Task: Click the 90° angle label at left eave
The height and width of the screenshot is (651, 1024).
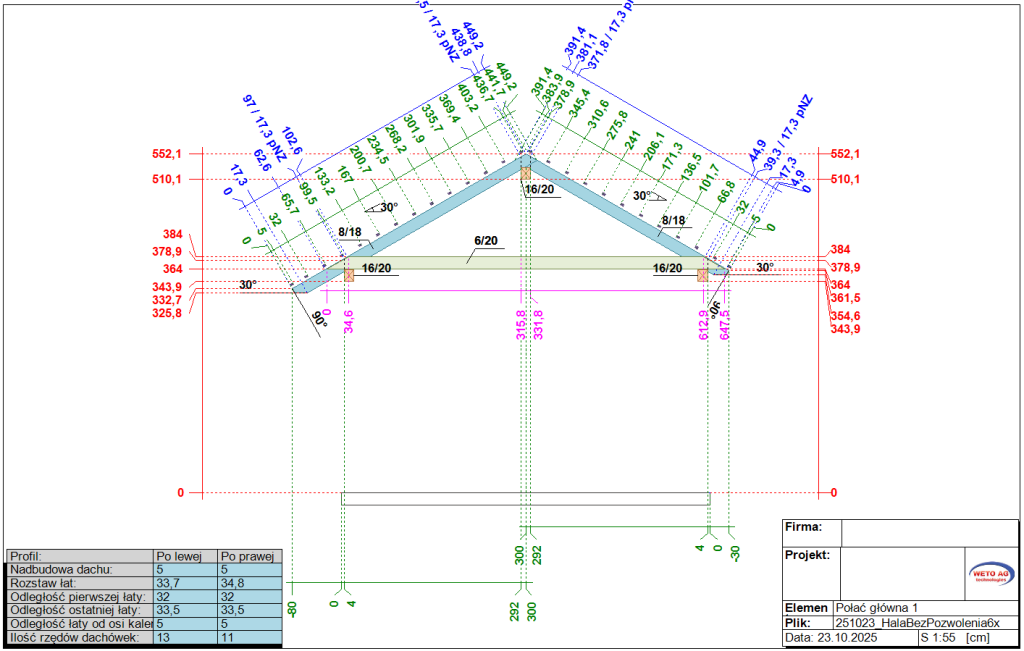Action: point(320,322)
